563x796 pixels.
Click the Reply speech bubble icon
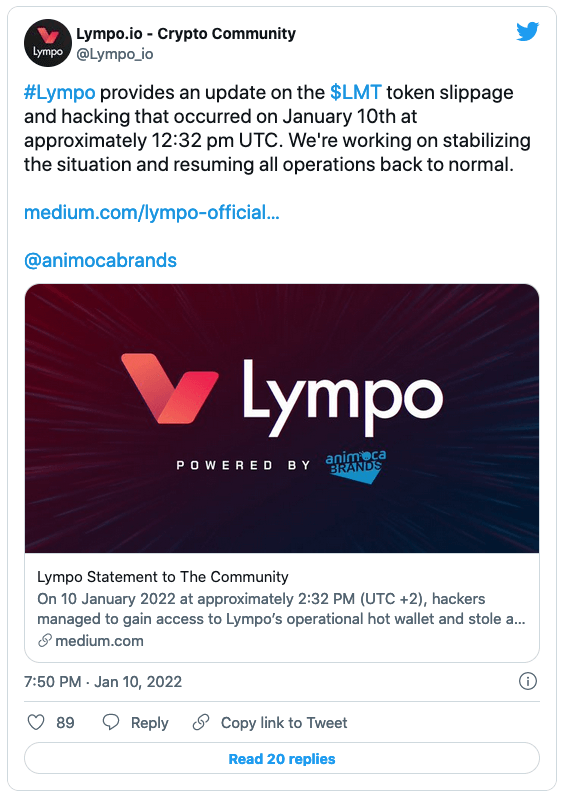[111, 722]
